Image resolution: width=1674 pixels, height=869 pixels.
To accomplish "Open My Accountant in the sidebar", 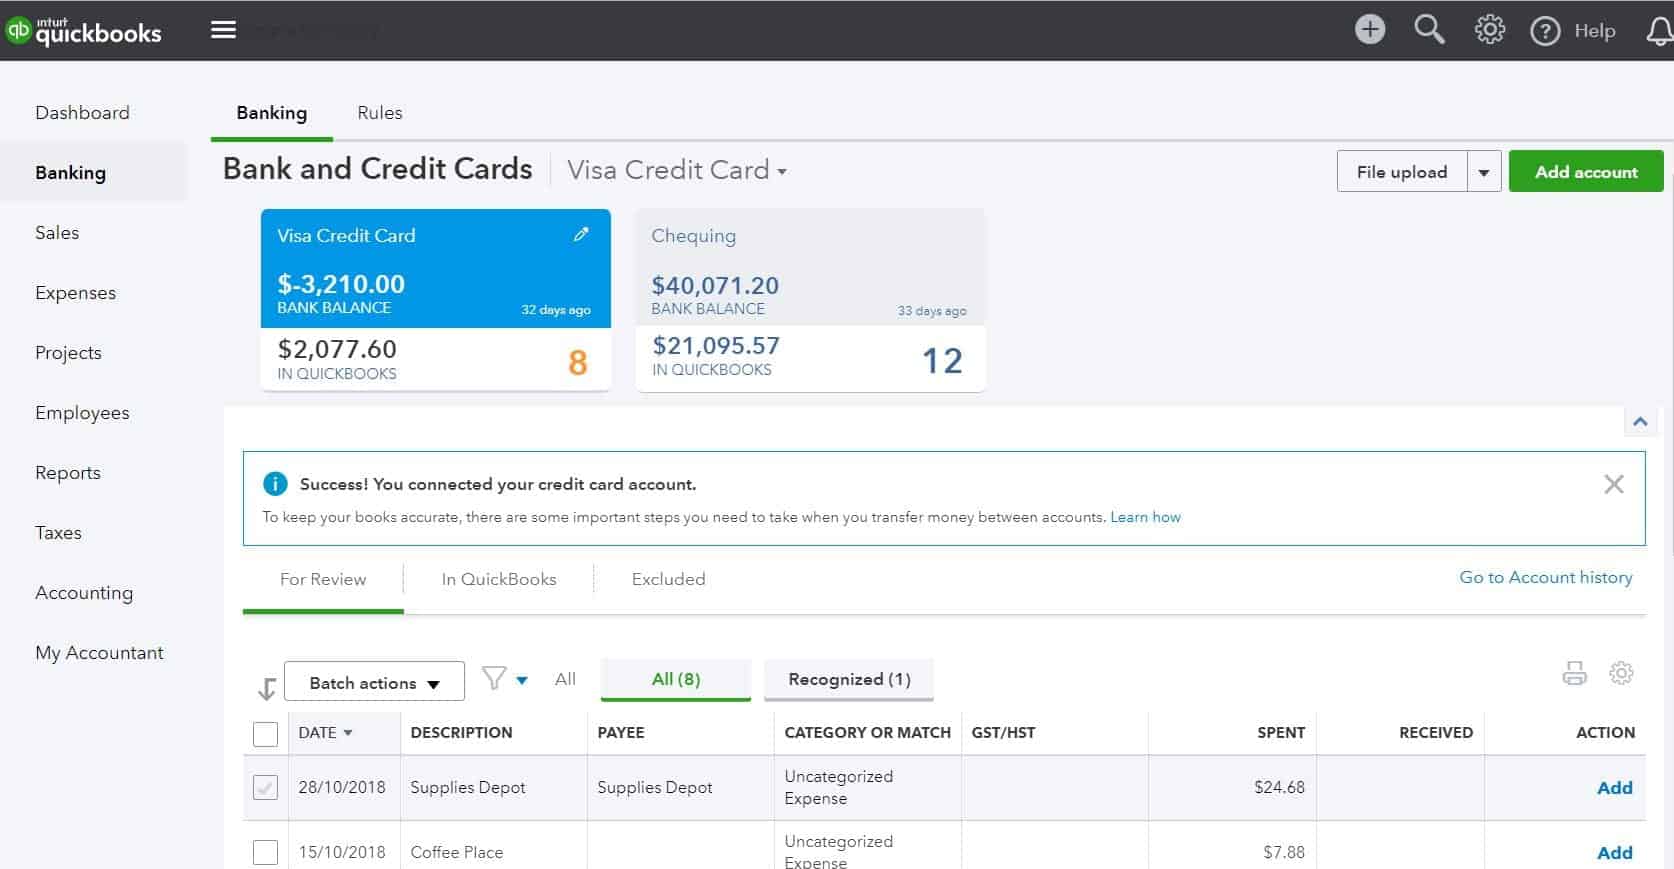I will coord(99,653).
